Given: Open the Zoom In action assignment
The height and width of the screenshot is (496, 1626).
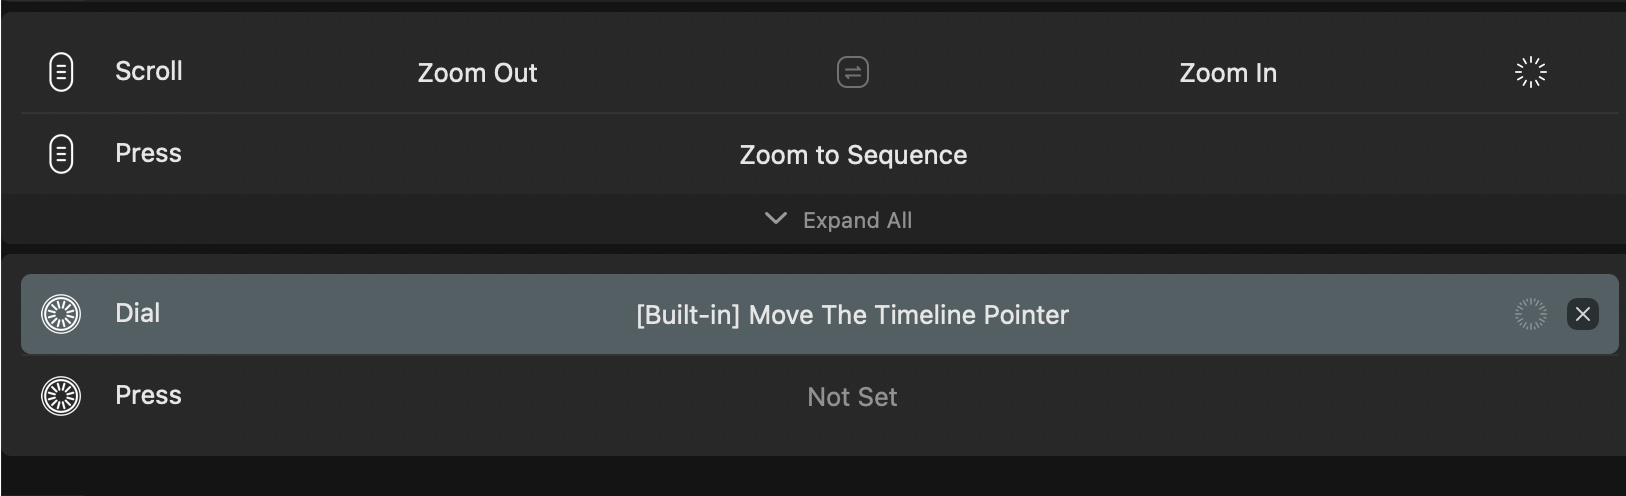Looking at the screenshot, I should coord(1228,73).
